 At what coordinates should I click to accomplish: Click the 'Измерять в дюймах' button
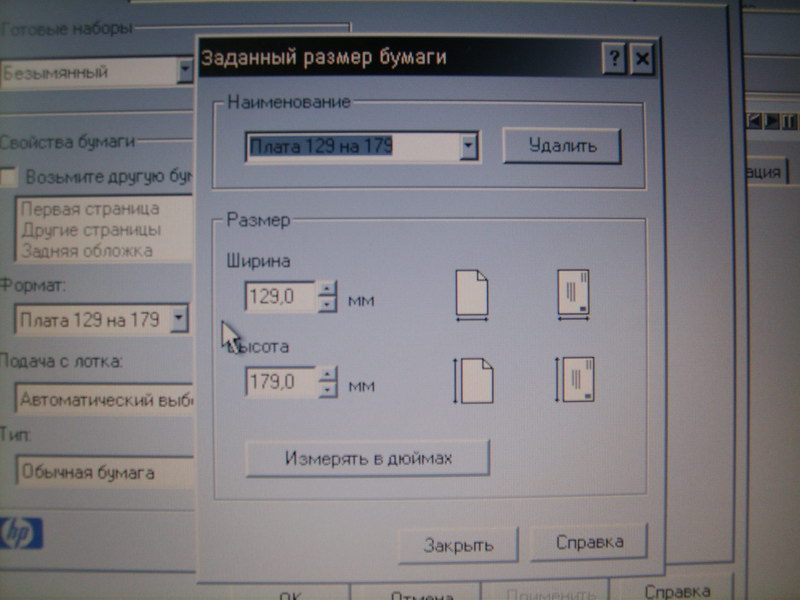pyautogui.click(x=367, y=459)
